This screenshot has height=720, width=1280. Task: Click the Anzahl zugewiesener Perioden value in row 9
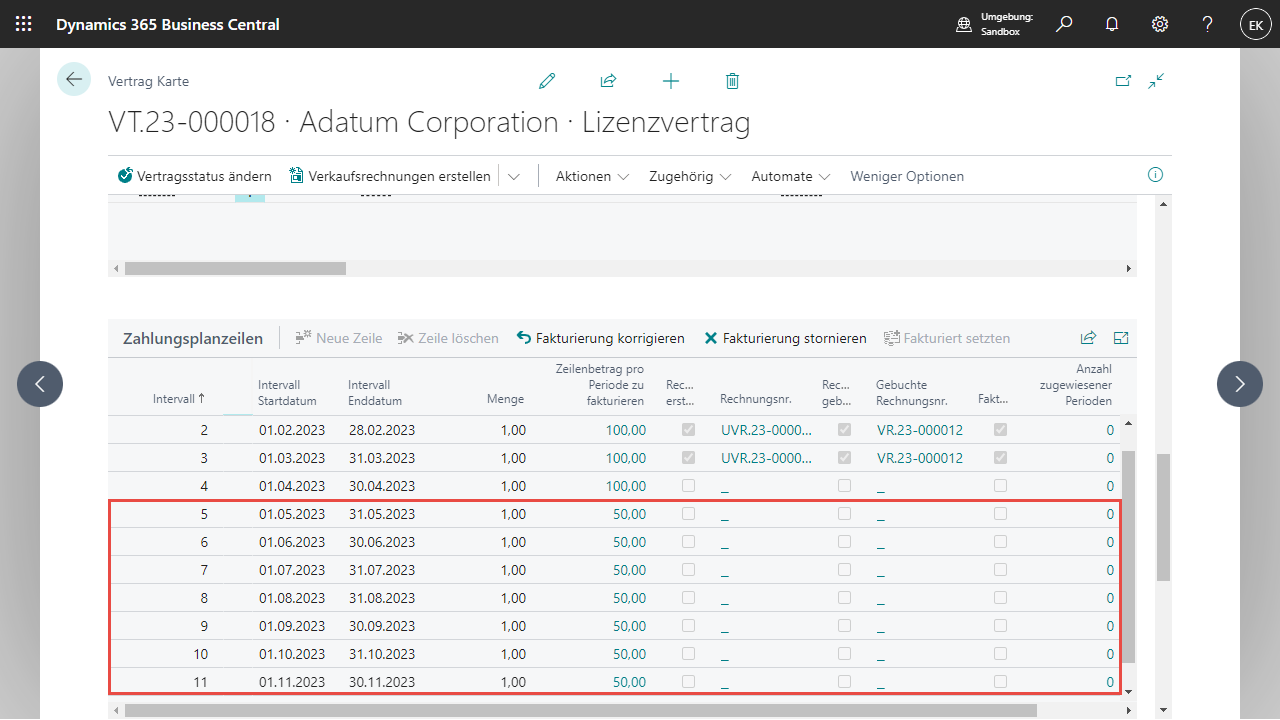1110,626
